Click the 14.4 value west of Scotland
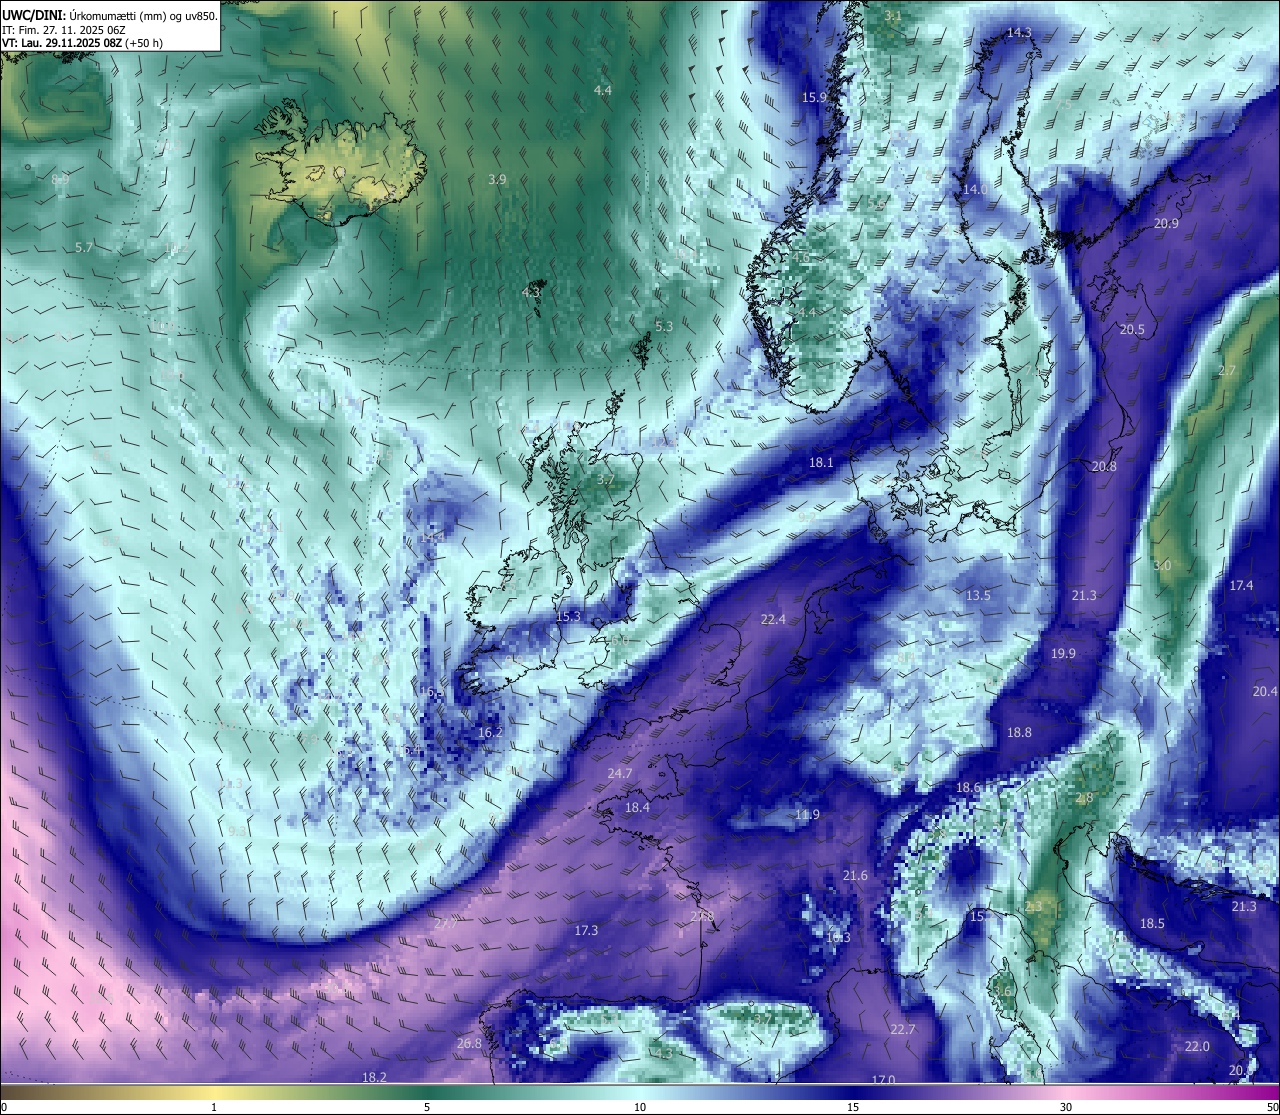Screen dimensions: 1280x1115 432,537
